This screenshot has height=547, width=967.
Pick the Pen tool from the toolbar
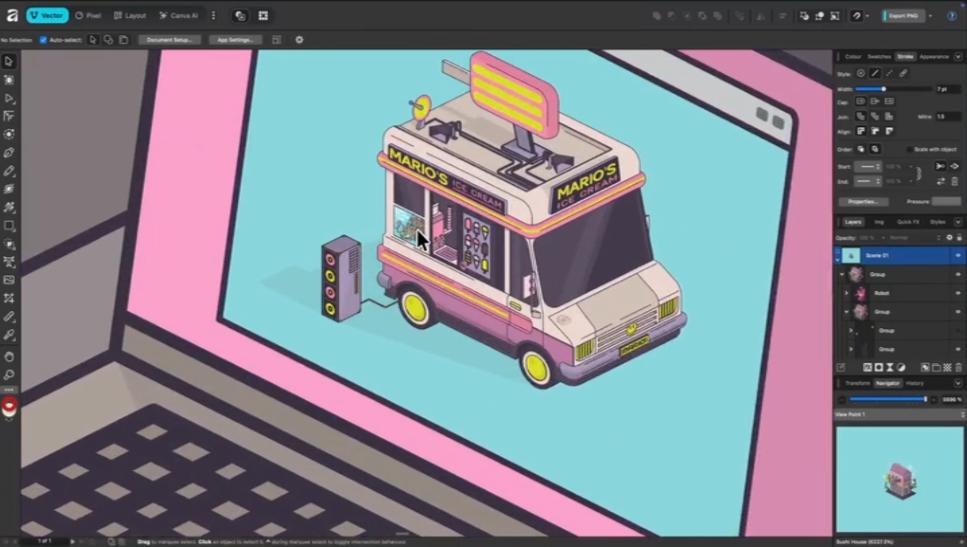(x=9, y=153)
